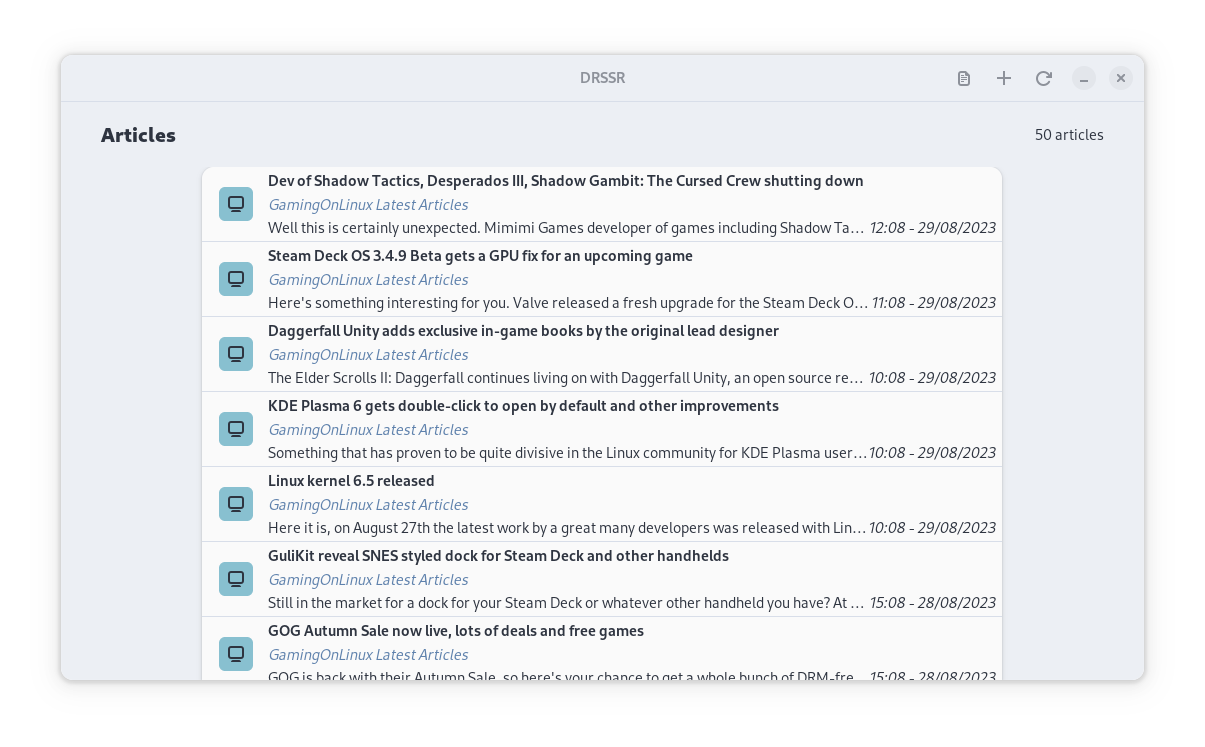Click GamingOnLinux source under KDE Plasma 6 article

(x=368, y=430)
